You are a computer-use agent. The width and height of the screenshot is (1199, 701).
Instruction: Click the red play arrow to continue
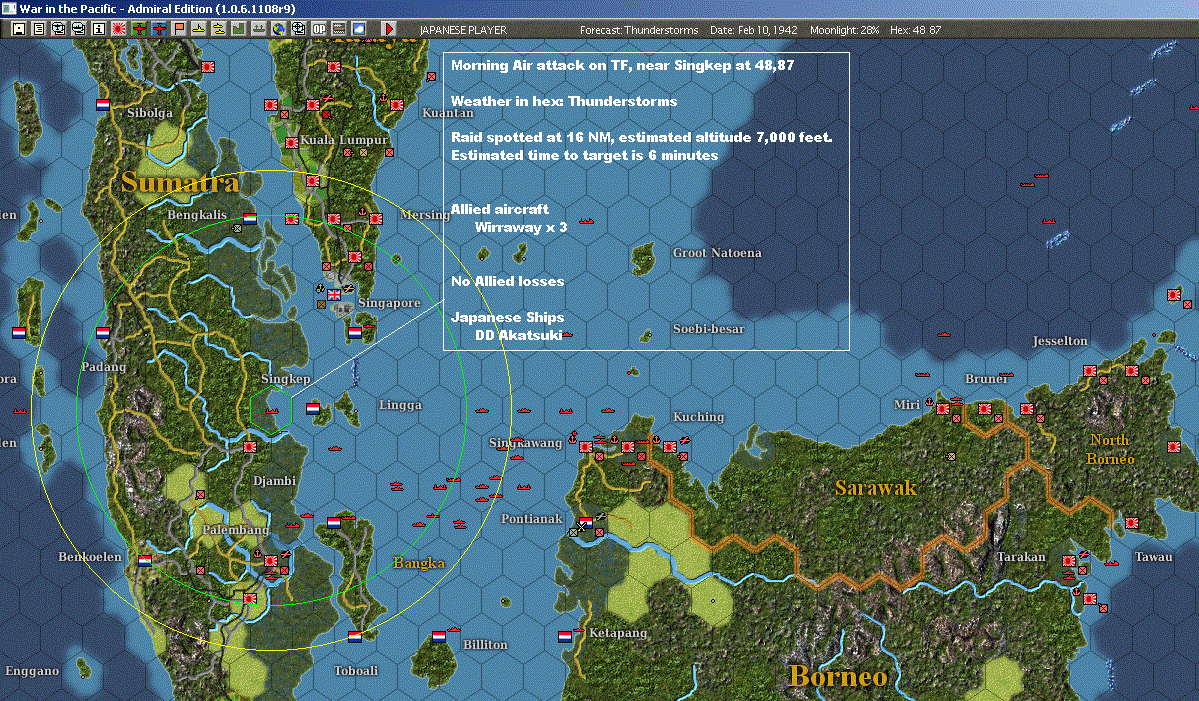[x=388, y=29]
